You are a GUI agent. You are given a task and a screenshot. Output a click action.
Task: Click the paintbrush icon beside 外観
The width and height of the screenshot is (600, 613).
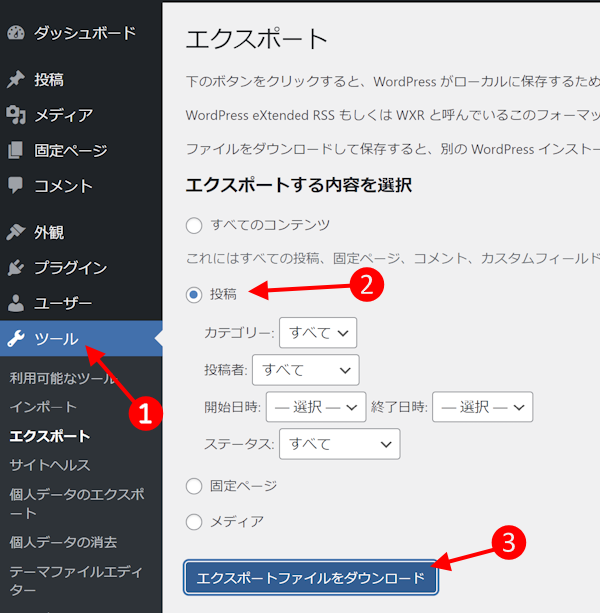16,232
